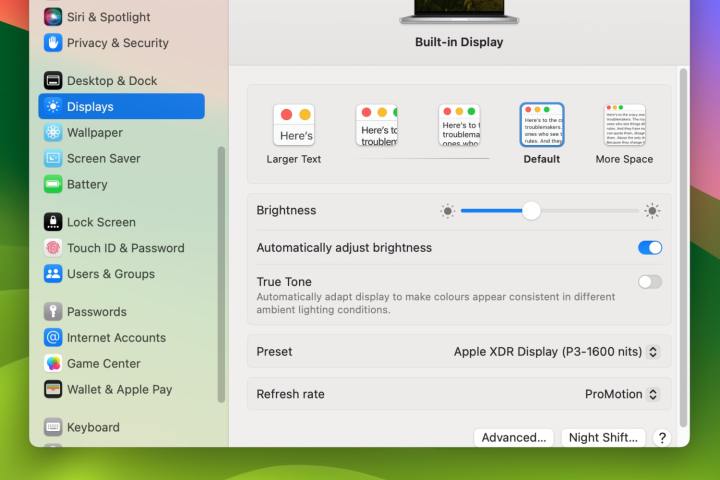Choose More Space resolution thumbnail

[624, 125]
